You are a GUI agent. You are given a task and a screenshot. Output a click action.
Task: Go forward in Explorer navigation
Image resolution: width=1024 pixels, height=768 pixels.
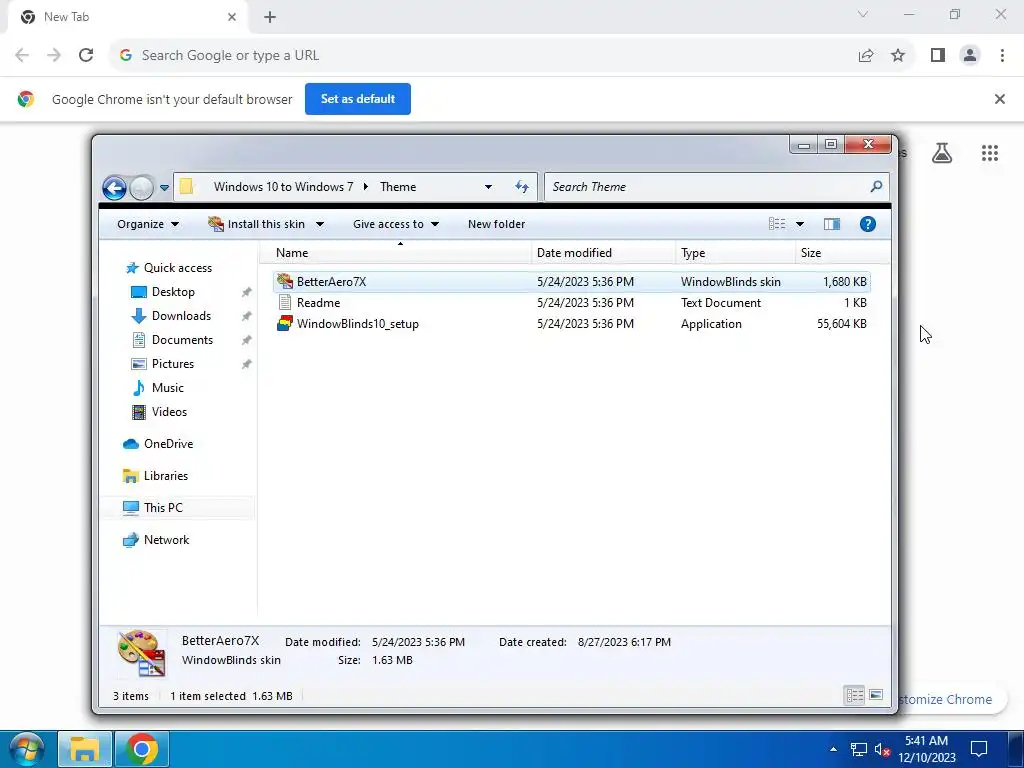142,188
